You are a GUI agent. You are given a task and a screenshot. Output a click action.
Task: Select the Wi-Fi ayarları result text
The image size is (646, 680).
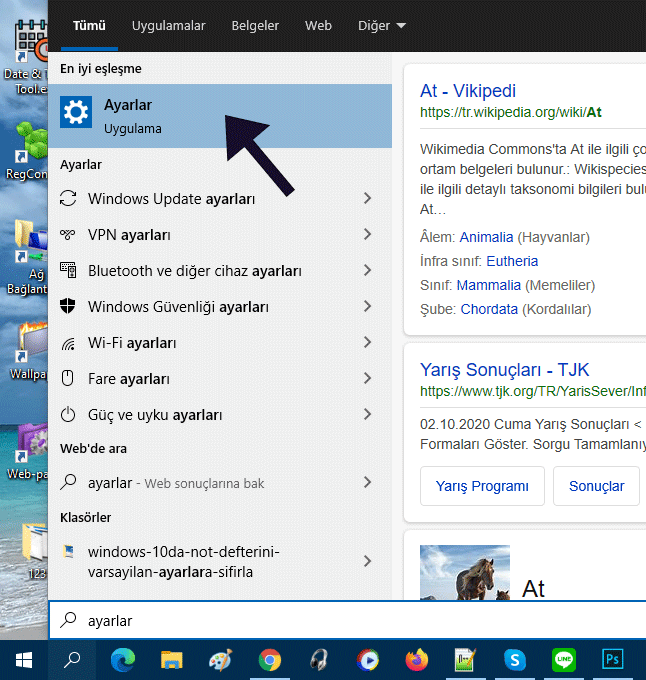[132, 343]
